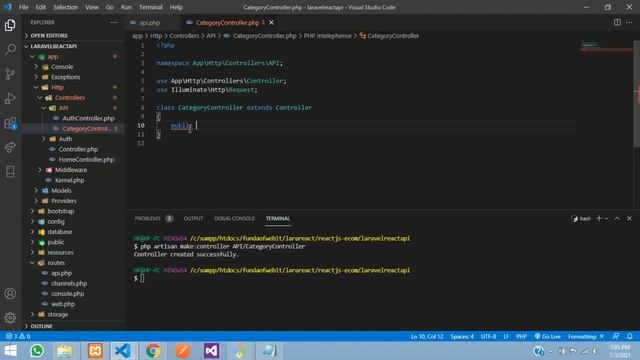Add a new terminal with plus icon
Image resolution: width=640 pixels, height=360 pixels.
click(599, 218)
